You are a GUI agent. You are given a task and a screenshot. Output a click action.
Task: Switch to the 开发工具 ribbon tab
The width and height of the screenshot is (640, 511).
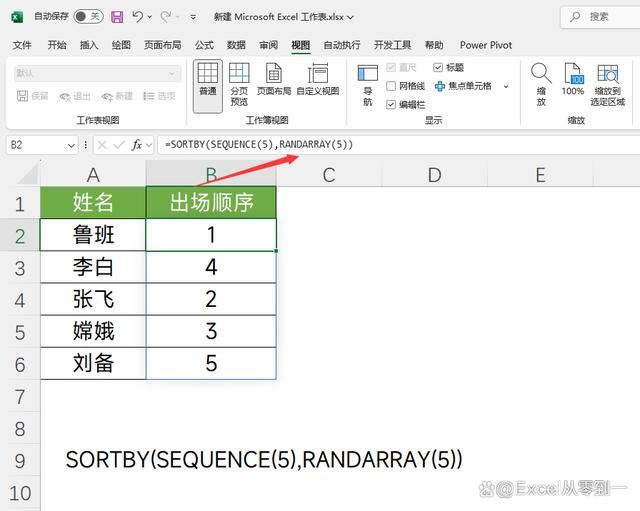pos(393,45)
